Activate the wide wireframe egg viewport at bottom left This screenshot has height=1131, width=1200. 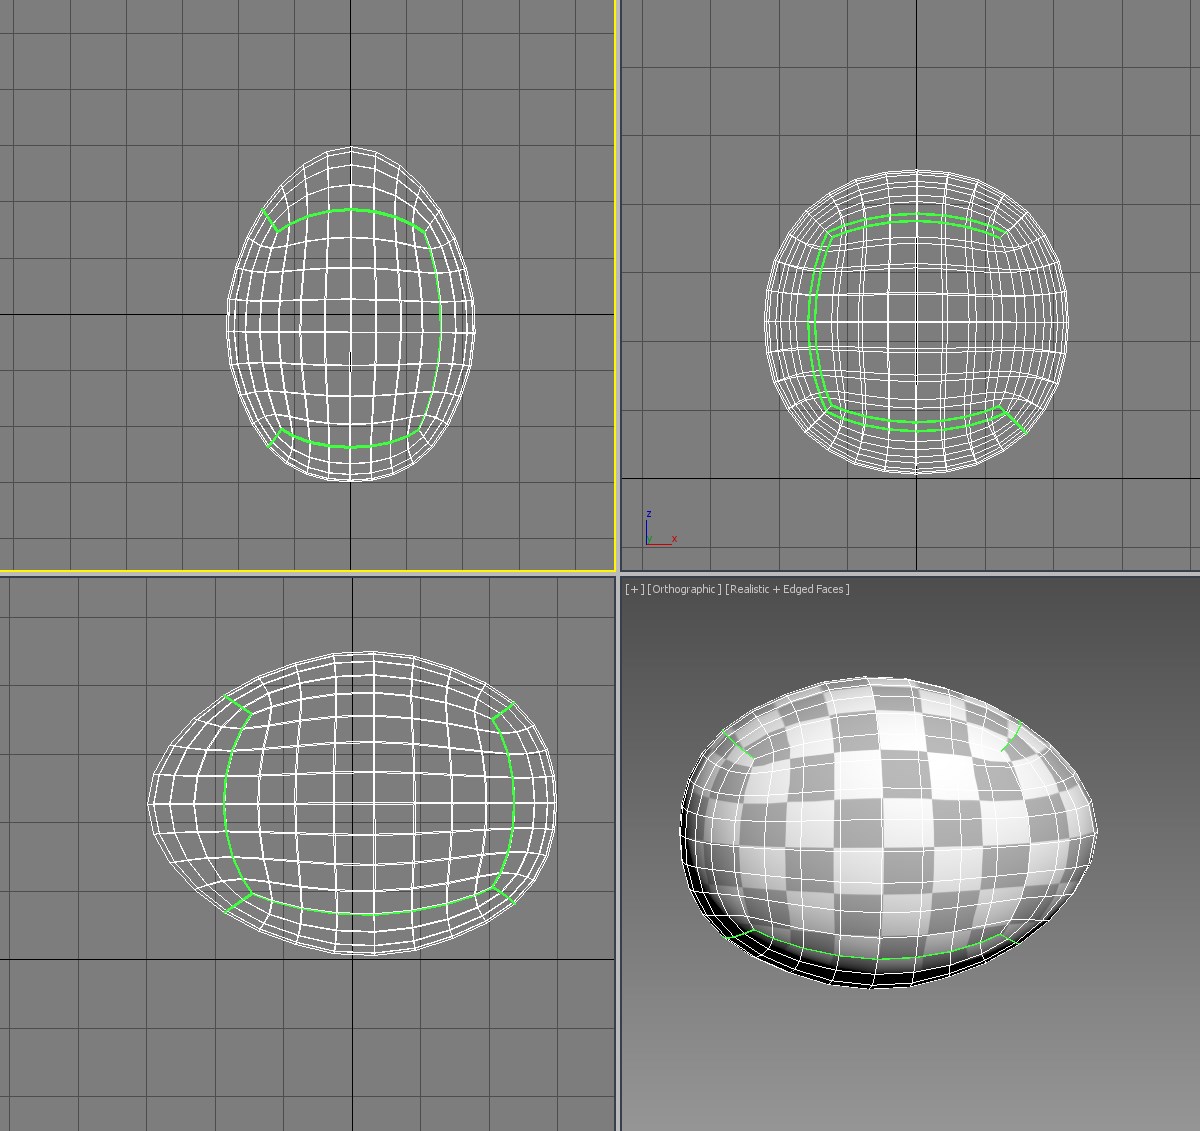307,853
